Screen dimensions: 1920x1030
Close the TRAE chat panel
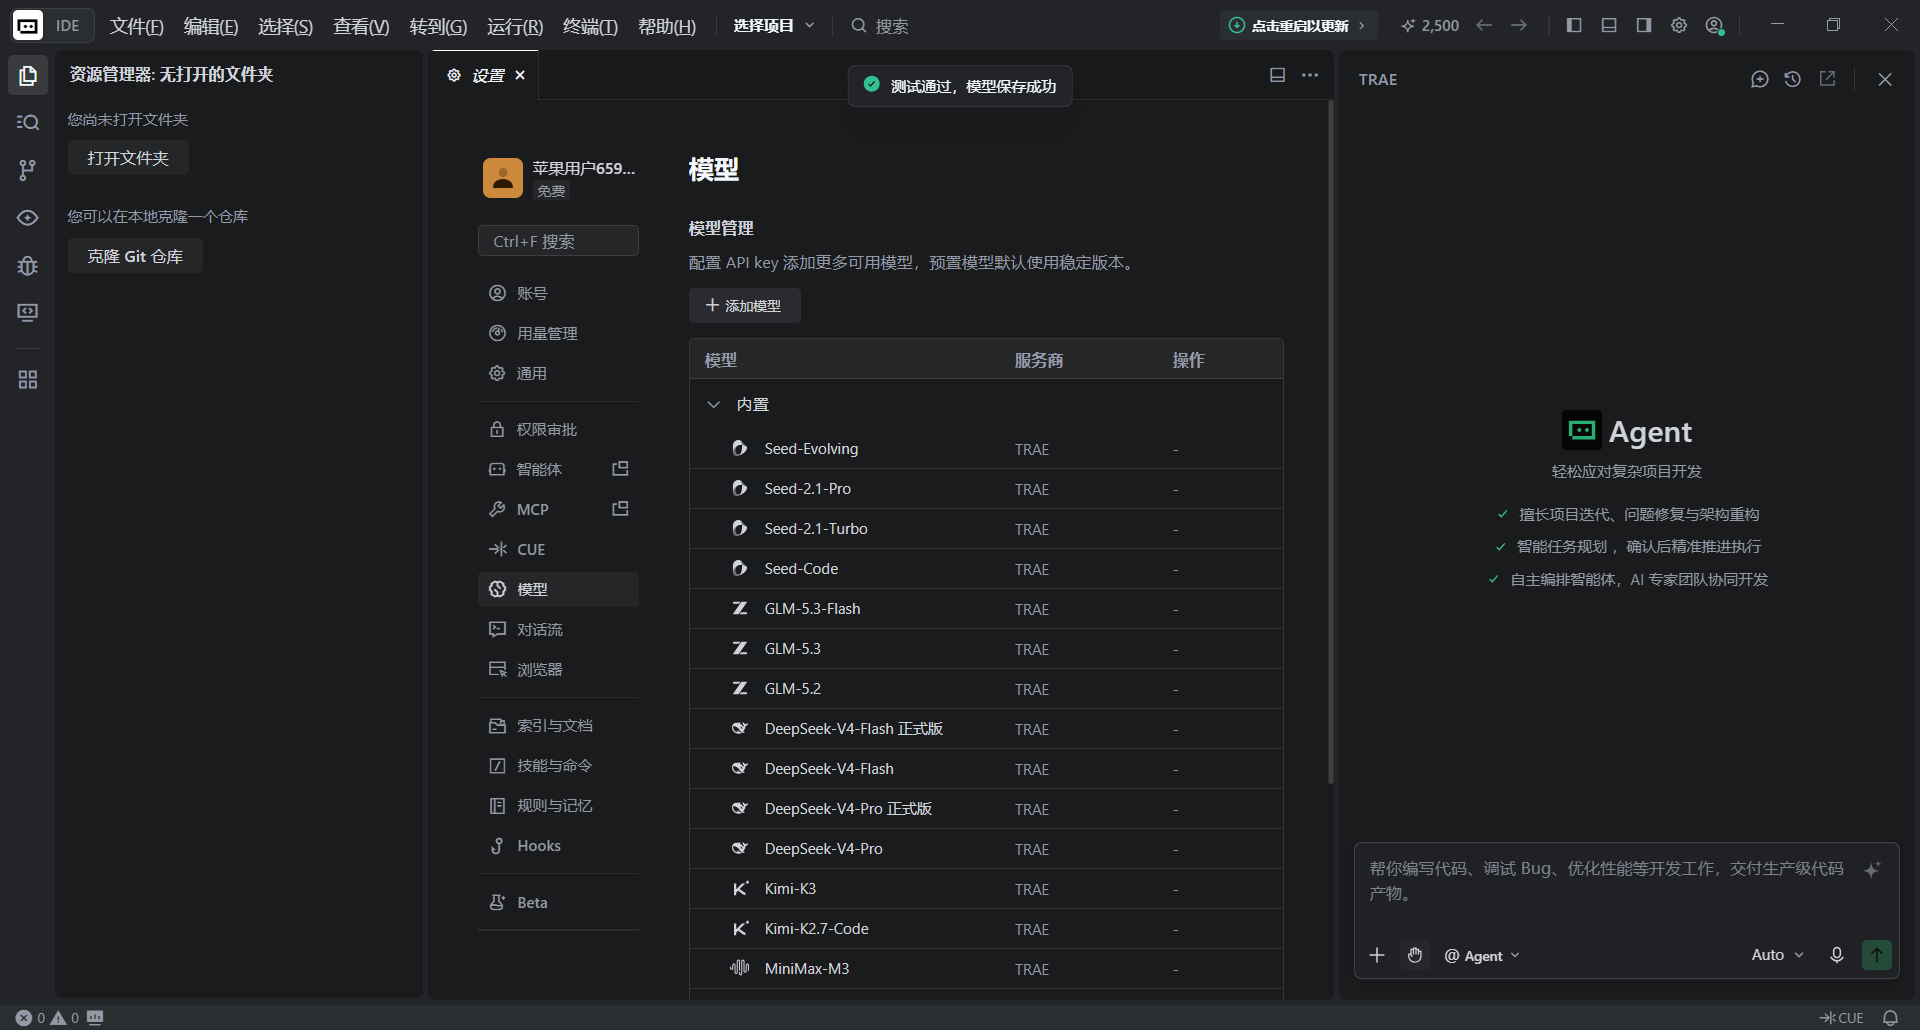point(1885,79)
